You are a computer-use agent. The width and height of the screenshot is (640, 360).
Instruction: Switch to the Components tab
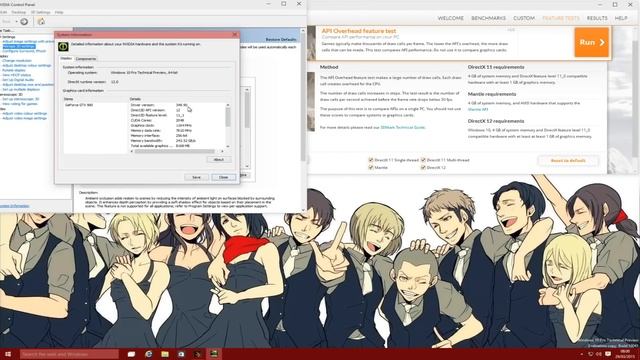point(86,59)
